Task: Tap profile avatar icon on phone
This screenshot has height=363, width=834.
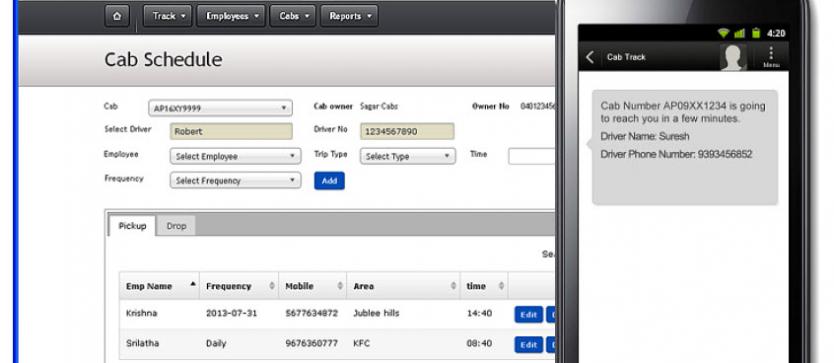Action: pos(733,57)
